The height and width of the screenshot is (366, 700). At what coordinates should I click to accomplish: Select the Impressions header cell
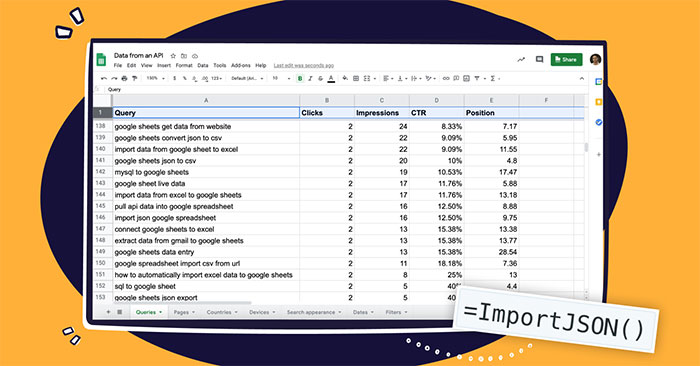382,113
